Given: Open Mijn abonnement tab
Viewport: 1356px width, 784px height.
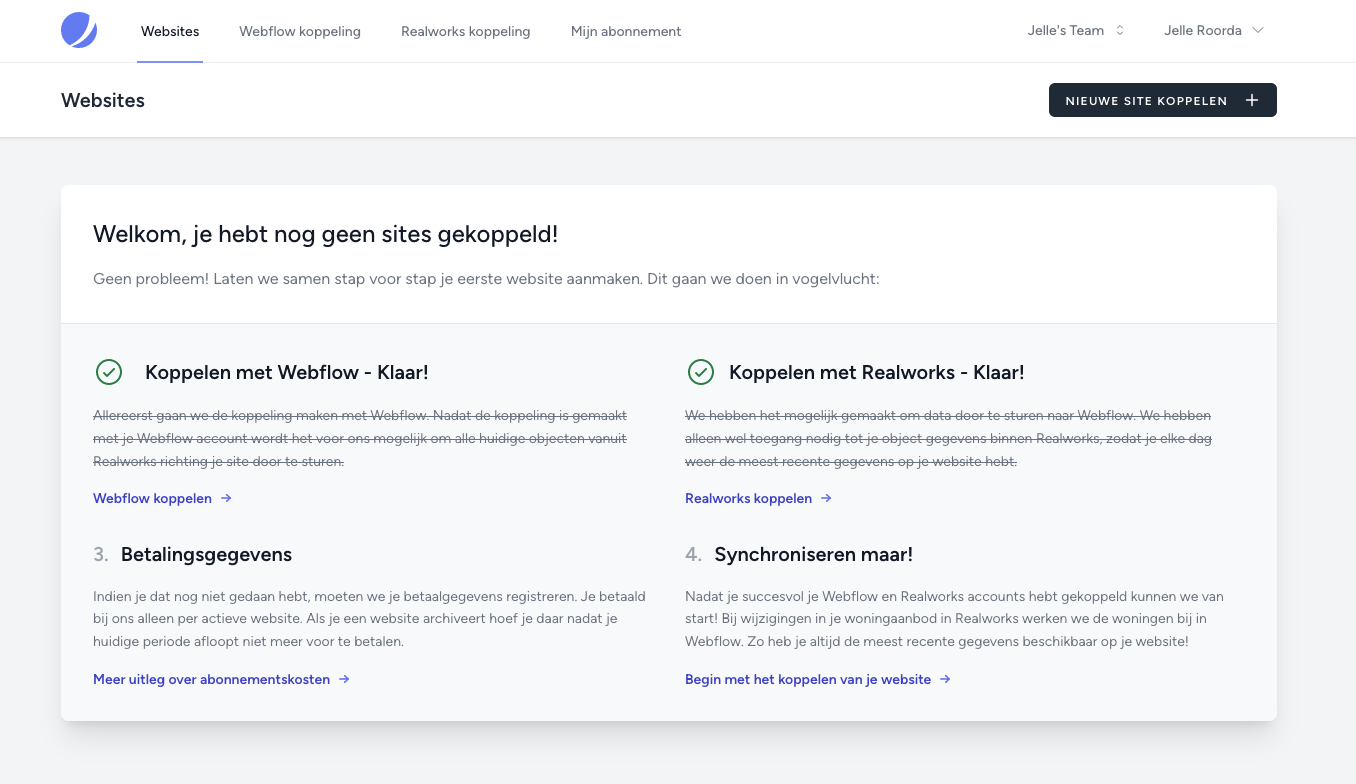Looking at the screenshot, I should 626,31.
